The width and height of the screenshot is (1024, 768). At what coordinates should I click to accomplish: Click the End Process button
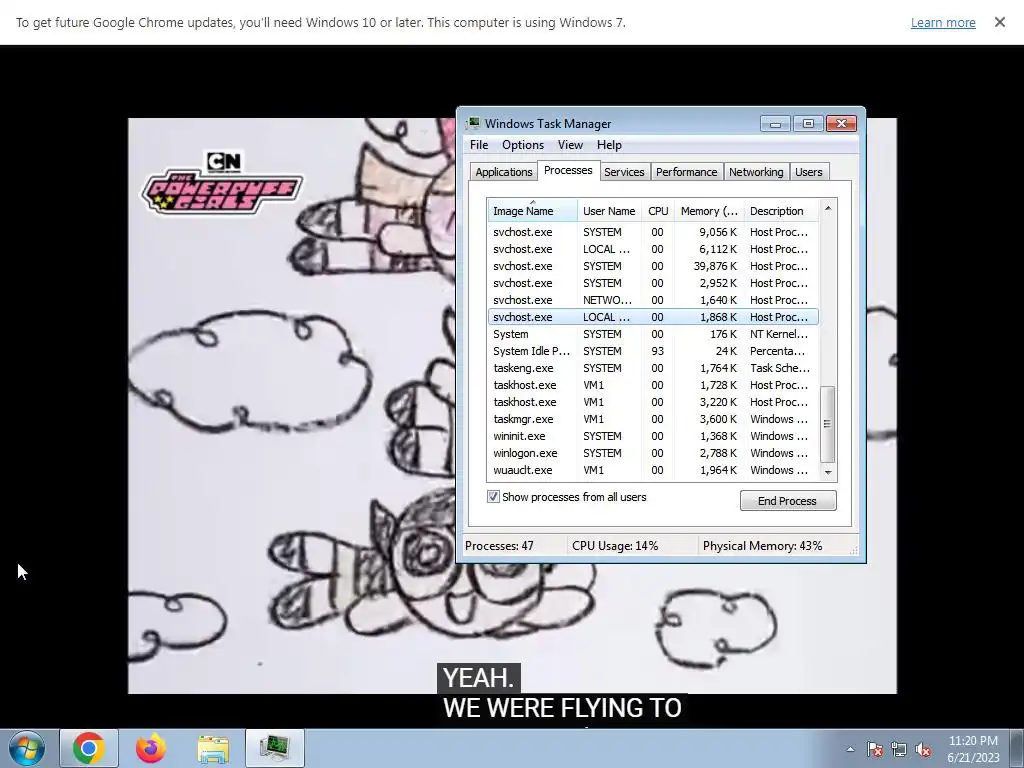coord(788,501)
